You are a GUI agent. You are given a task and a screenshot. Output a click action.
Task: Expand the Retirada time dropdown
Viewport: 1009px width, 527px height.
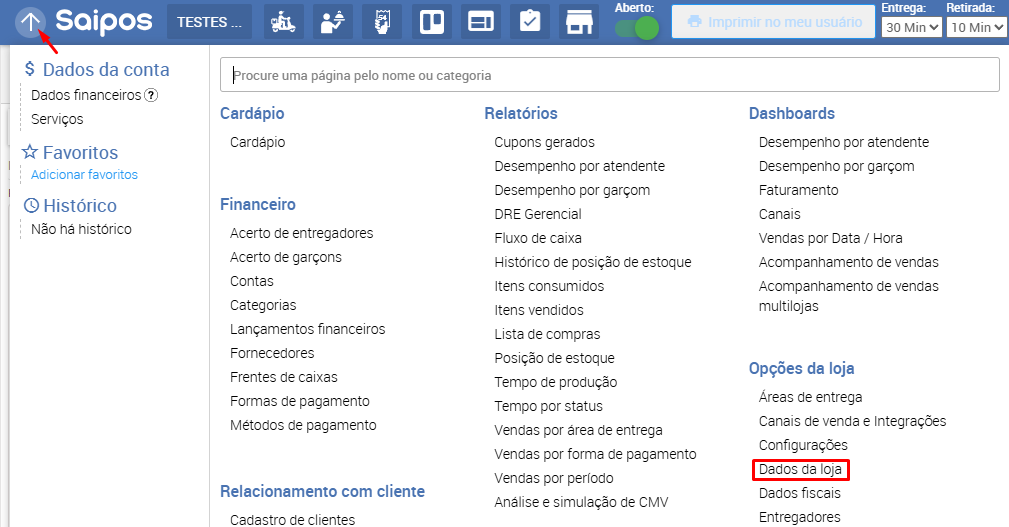point(976,27)
